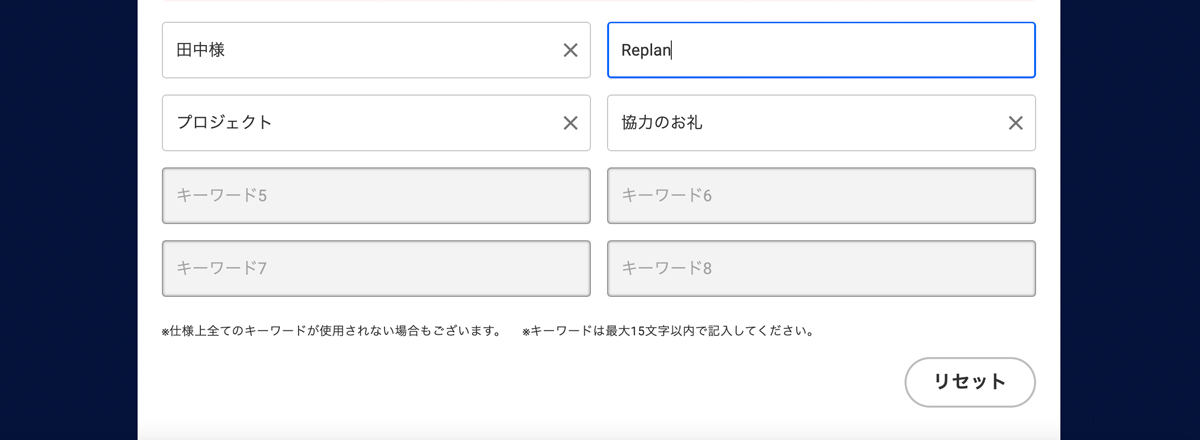Click the リセット button
This screenshot has width=1200, height=440.
[x=970, y=382]
